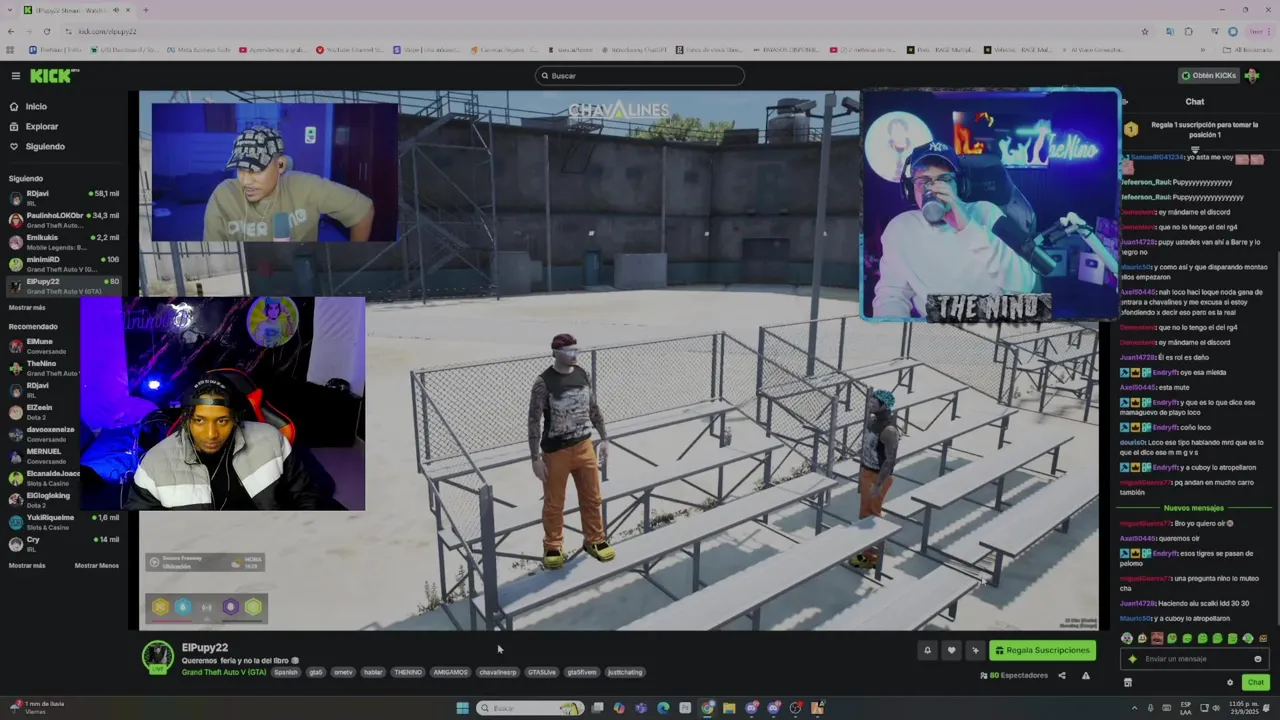
Task: Select the AMIGAMOS stream tag
Action: point(451,672)
